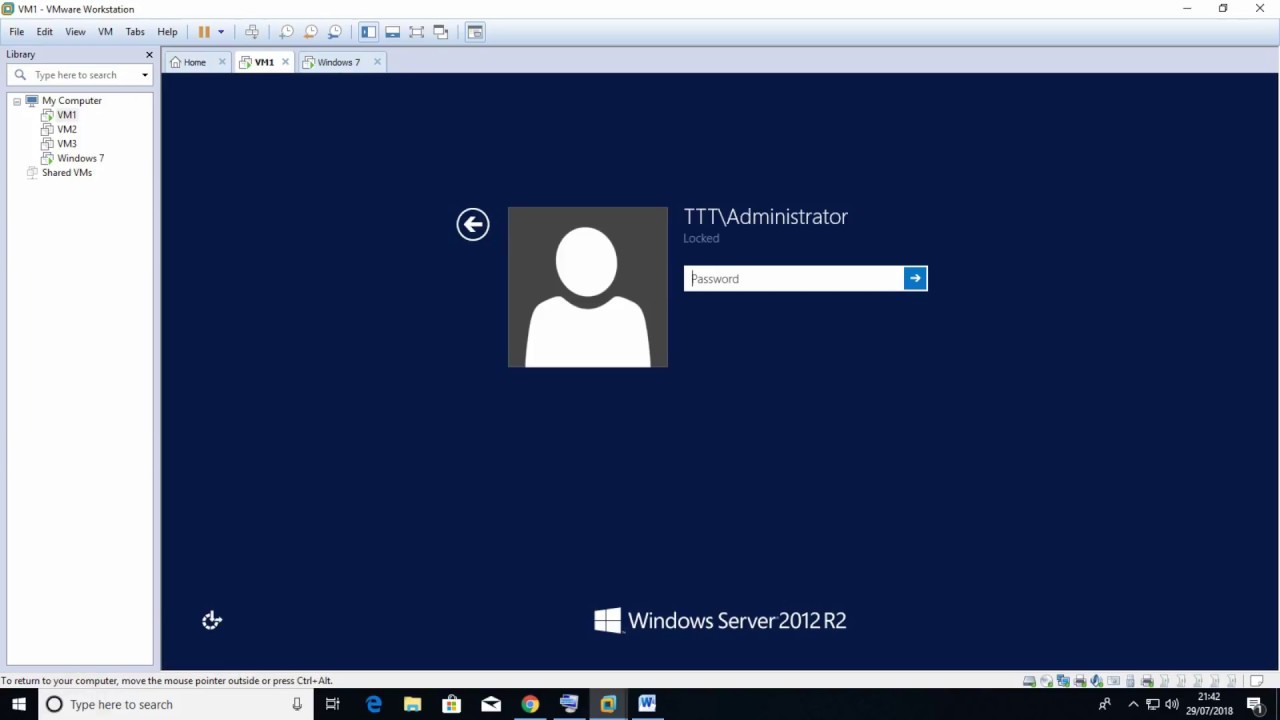Open File Explorer from the taskbar
Screen dimensions: 1280x720
(412, 704)
